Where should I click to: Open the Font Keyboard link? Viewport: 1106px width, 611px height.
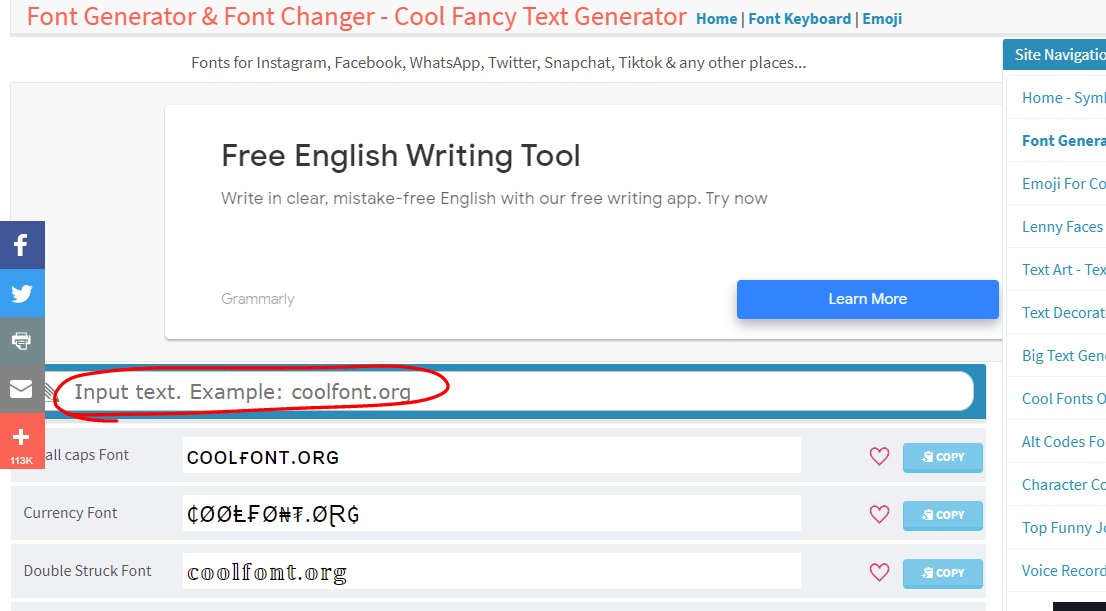tap(799, 19)
